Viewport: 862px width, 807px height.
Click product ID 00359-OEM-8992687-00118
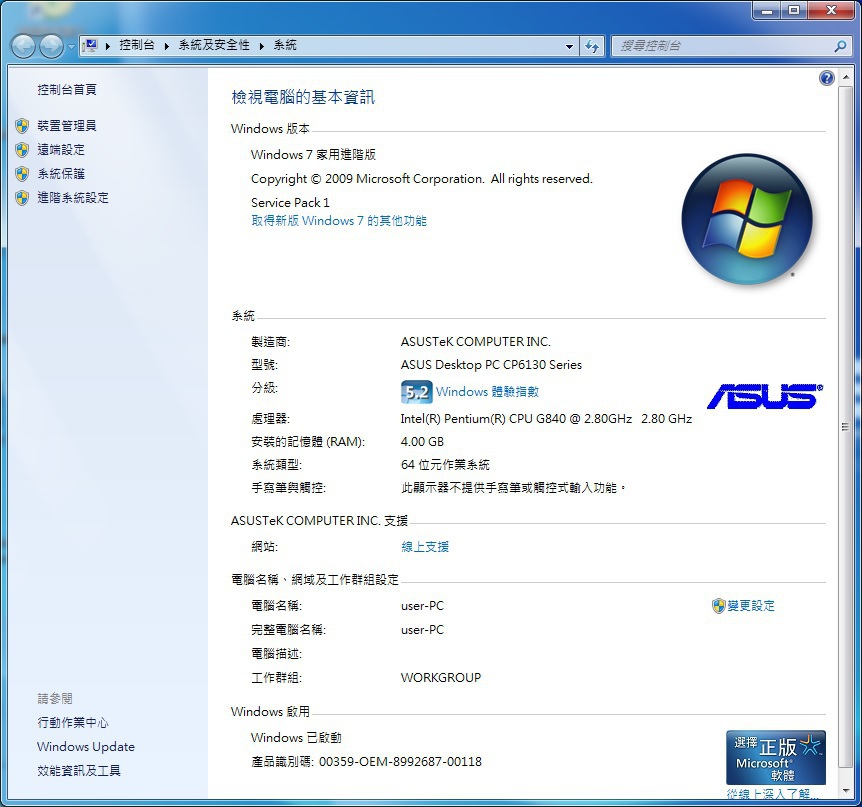[x=400, y=762]
